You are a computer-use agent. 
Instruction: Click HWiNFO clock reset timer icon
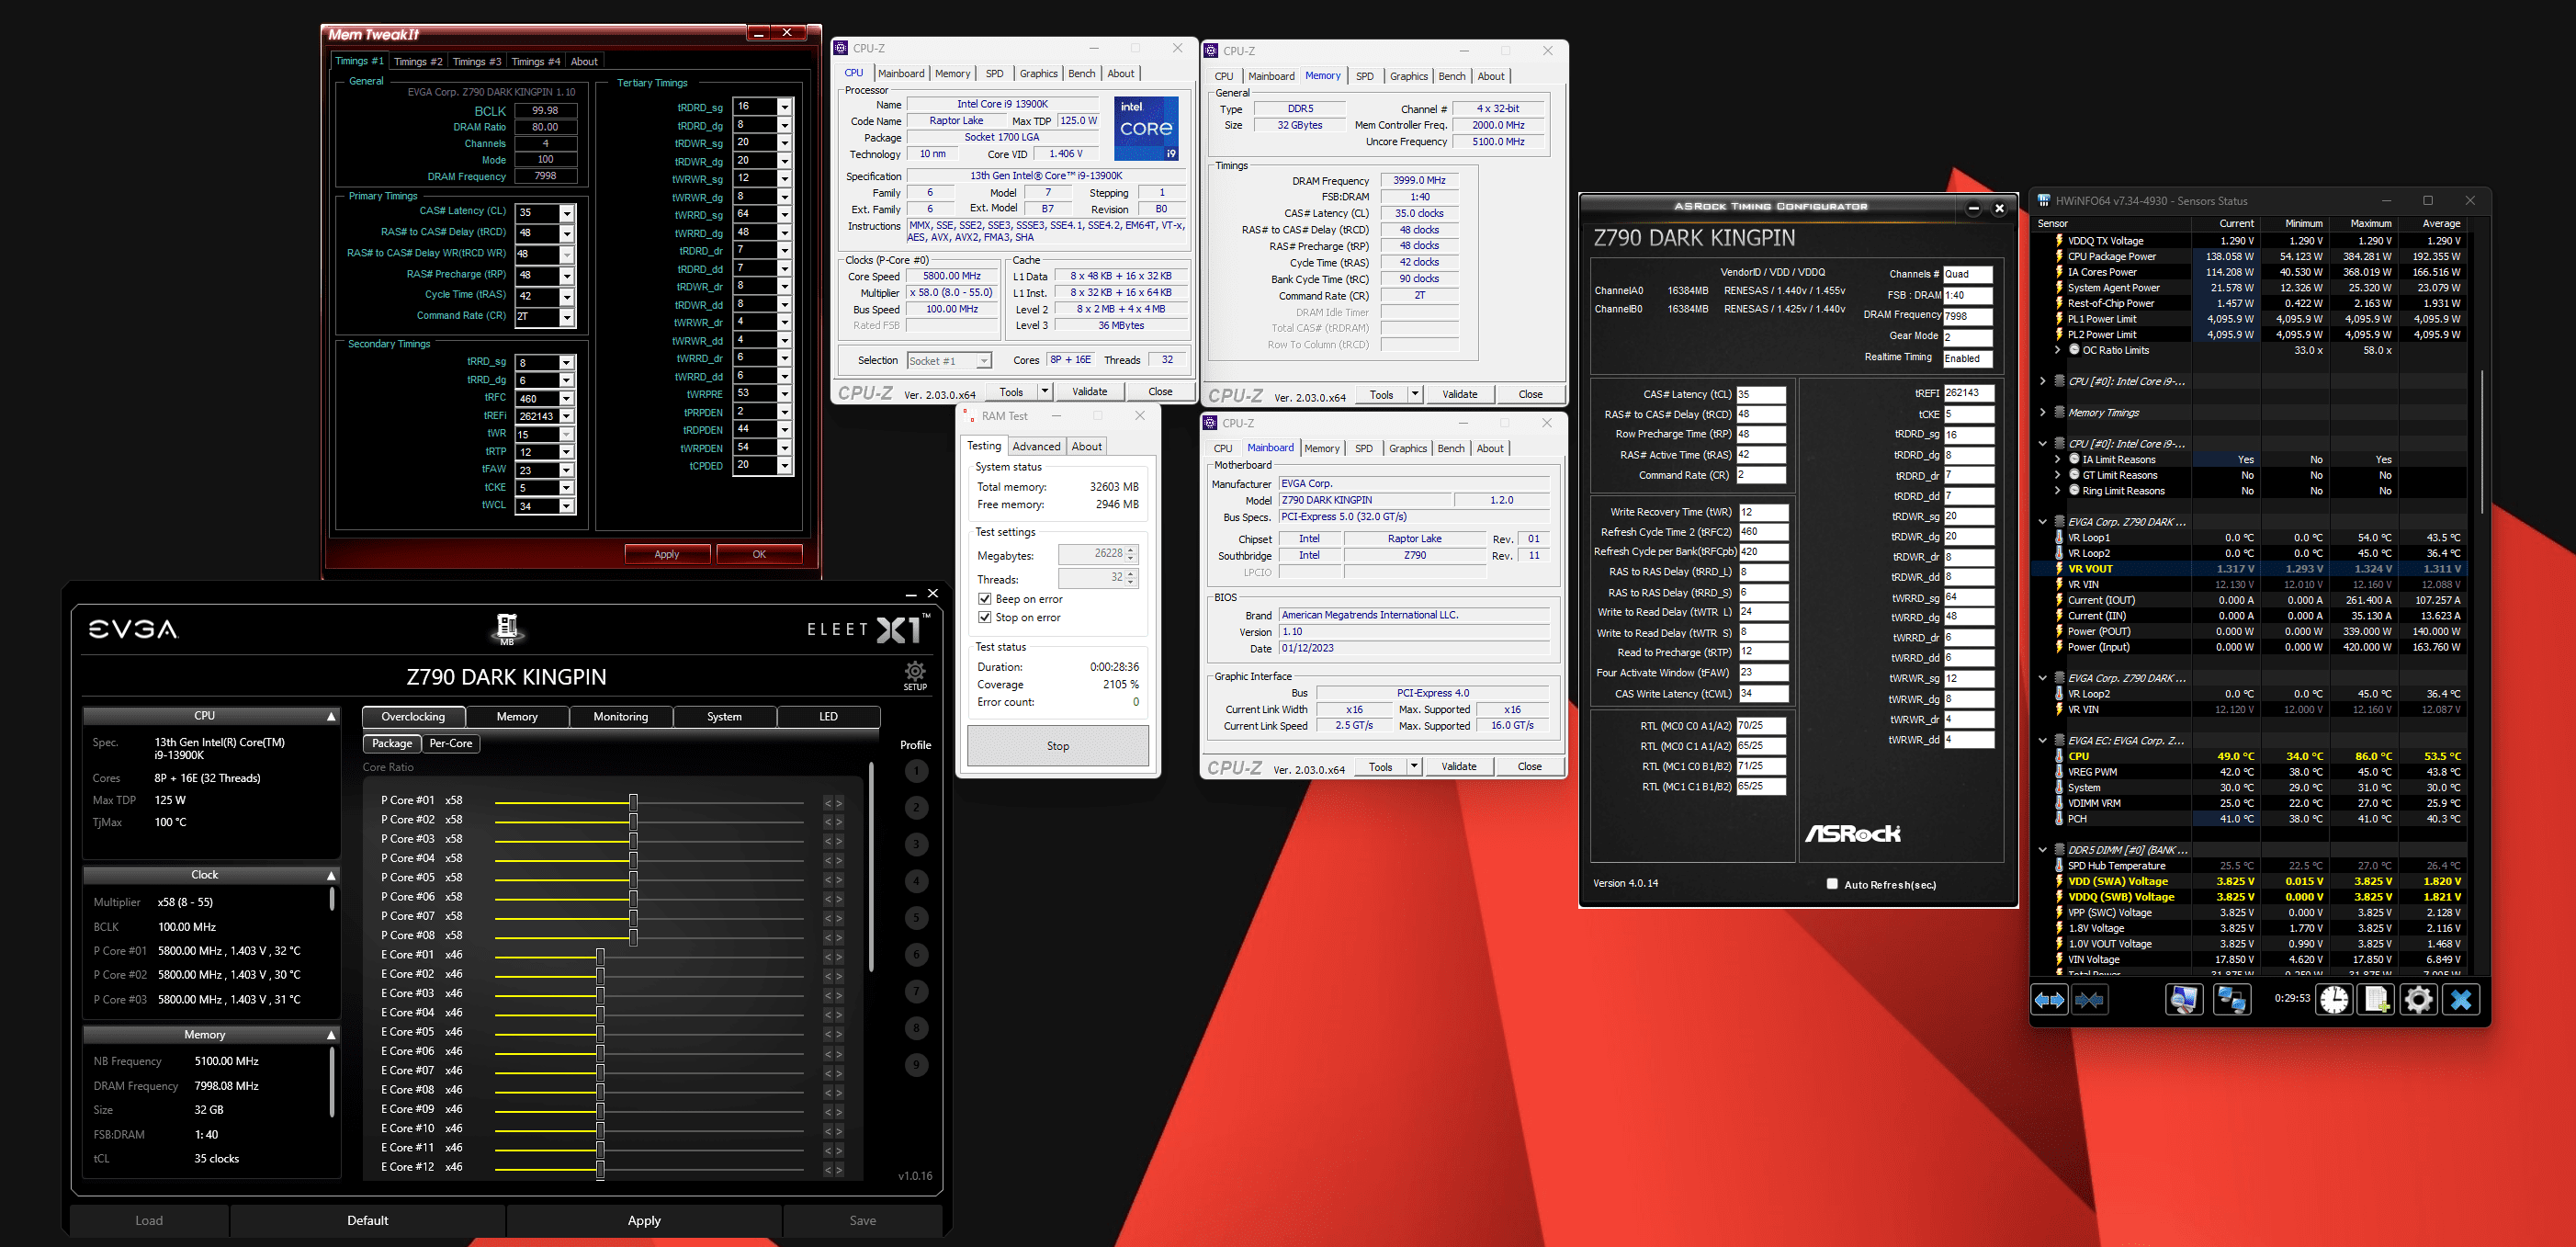(x=2335, y=999)
